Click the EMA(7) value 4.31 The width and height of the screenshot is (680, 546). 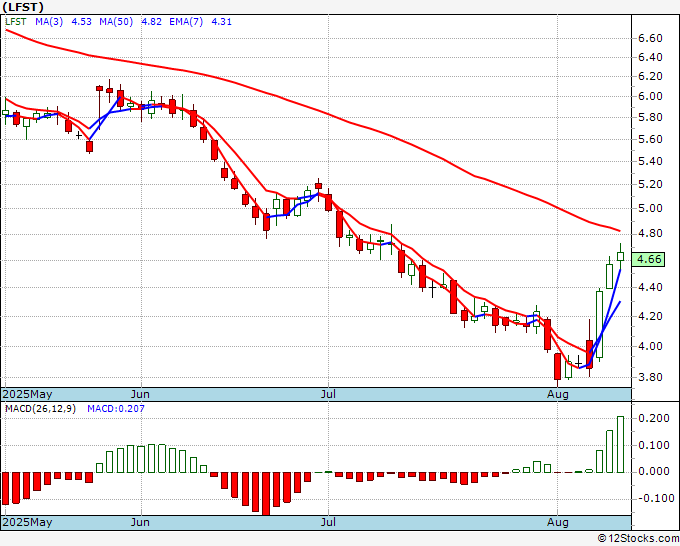[x=221, y=22]
